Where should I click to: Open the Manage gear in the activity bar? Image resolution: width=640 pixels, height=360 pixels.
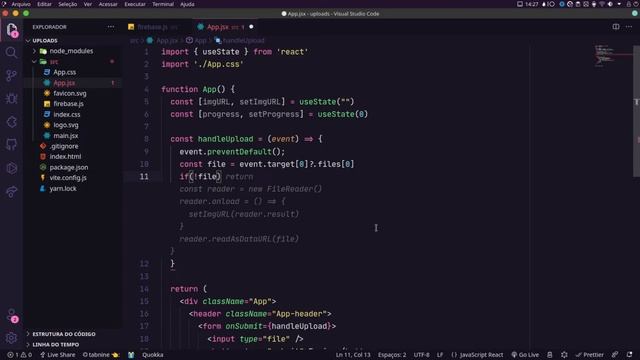pos(11,338)
